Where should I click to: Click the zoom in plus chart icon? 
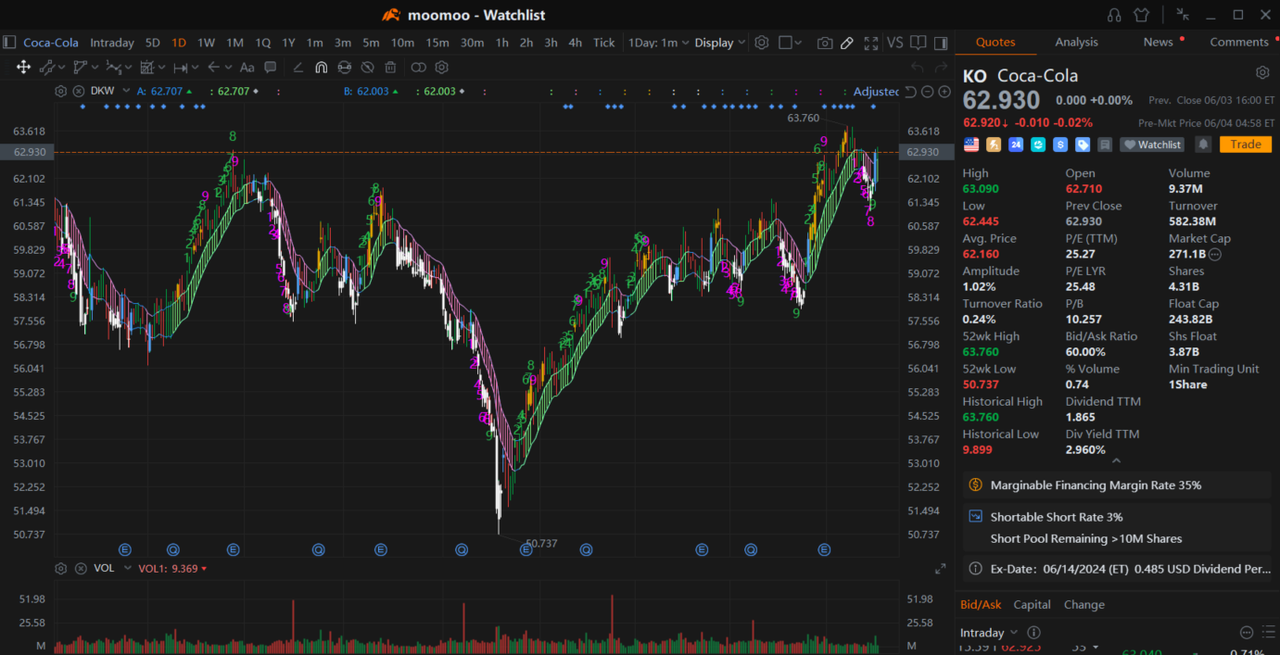pos(944,91)
